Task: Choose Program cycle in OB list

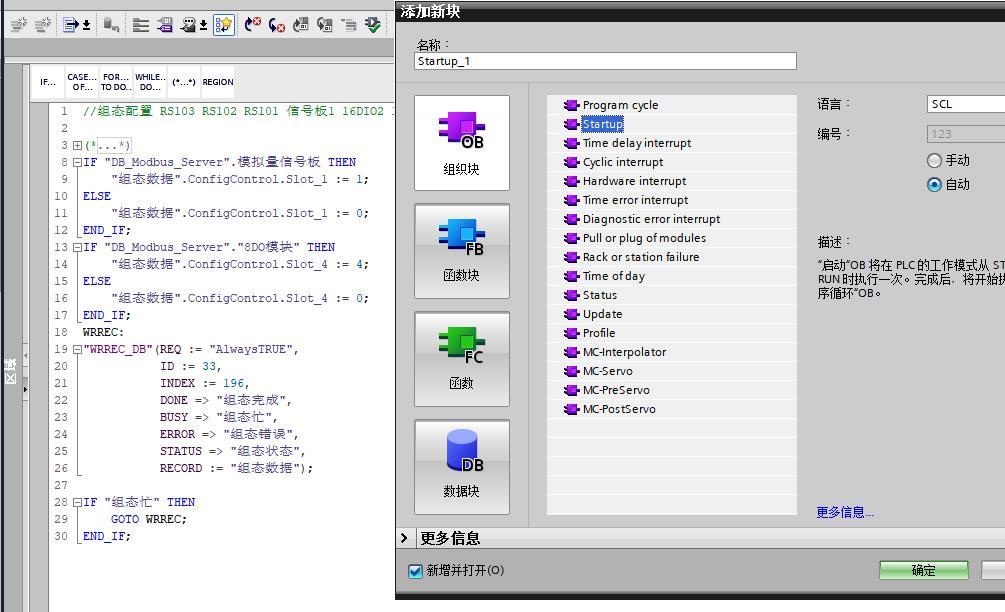Action: (x=672, y=105)
